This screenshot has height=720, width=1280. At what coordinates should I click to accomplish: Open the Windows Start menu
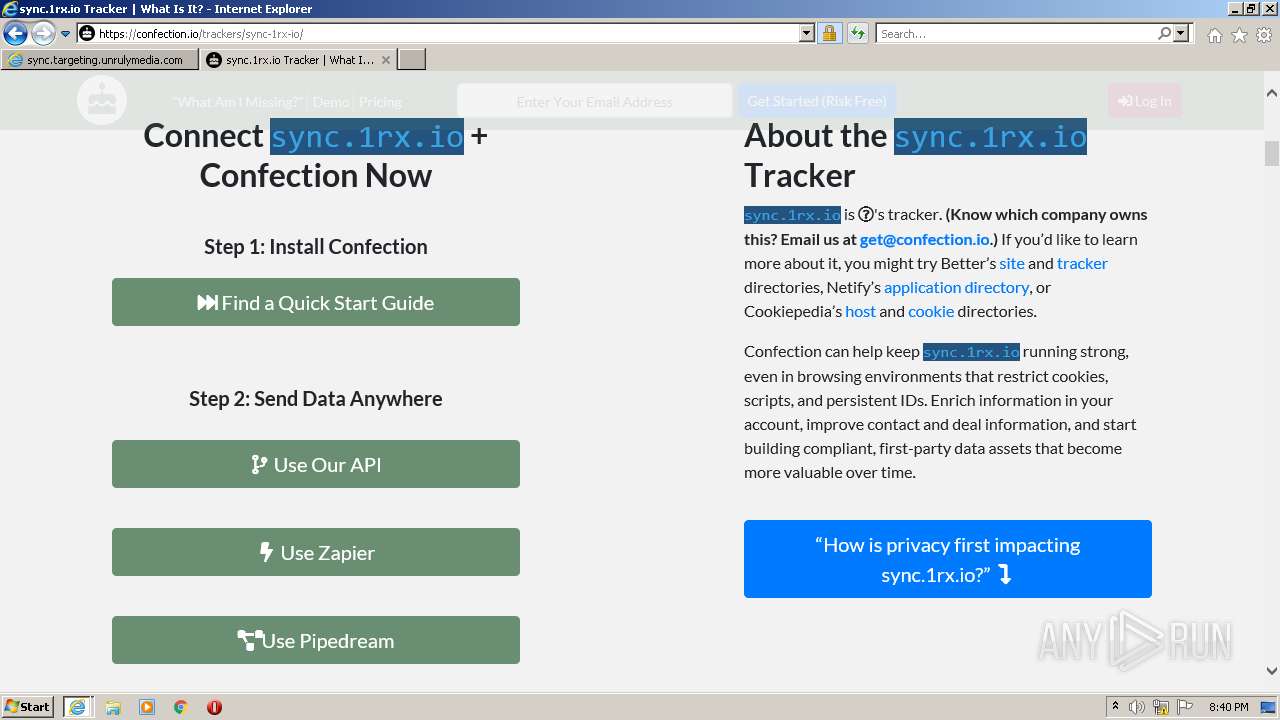[x=27, y=706]
